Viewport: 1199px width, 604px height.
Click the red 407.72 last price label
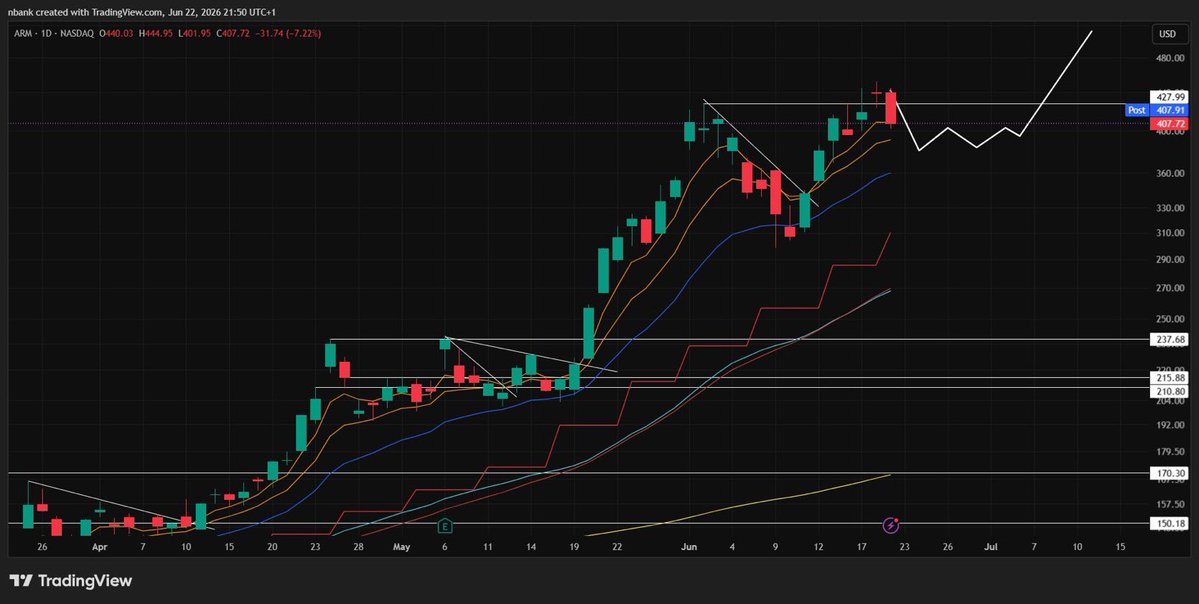tap(1167, 123)
